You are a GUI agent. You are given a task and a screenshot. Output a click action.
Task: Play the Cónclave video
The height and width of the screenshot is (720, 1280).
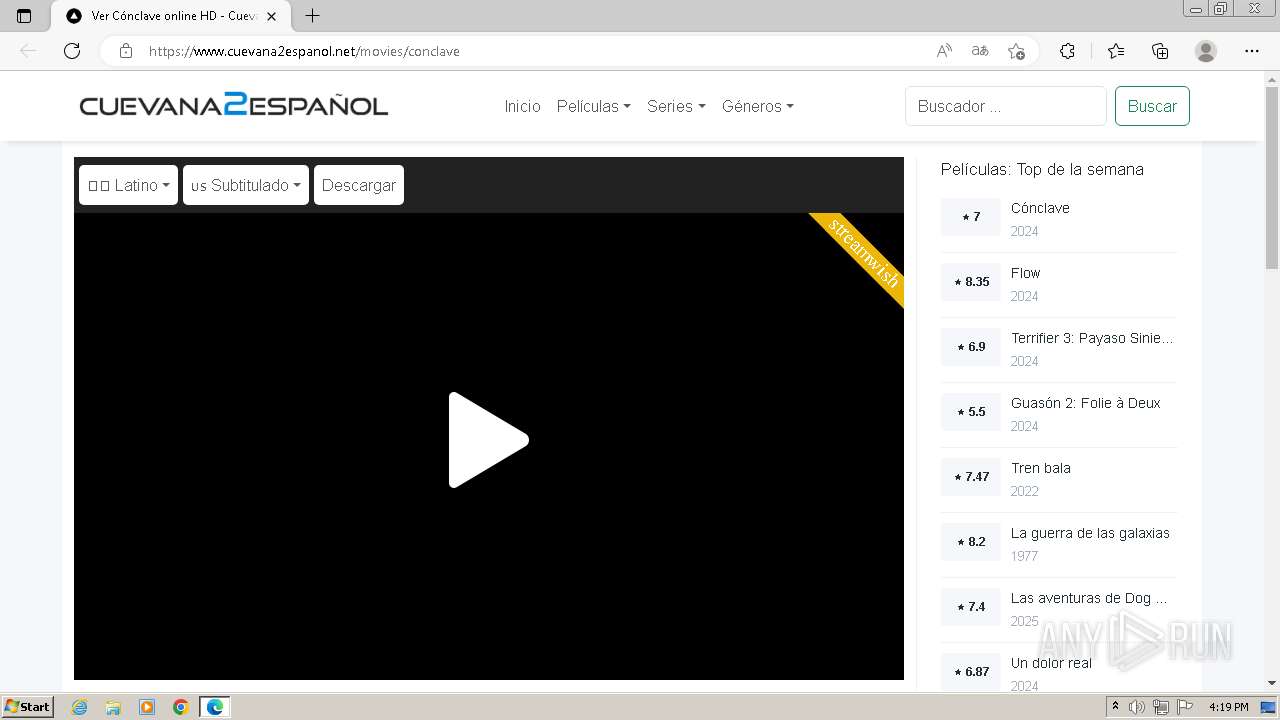pyautogui.click(x=488, y=440)
